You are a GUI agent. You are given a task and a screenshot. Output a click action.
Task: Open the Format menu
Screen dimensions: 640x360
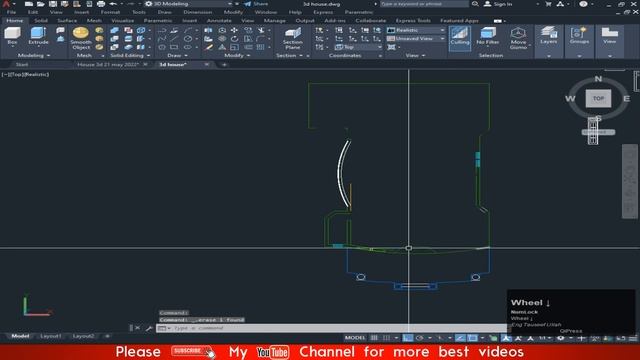pyautogui.click(x=110, y=12)
